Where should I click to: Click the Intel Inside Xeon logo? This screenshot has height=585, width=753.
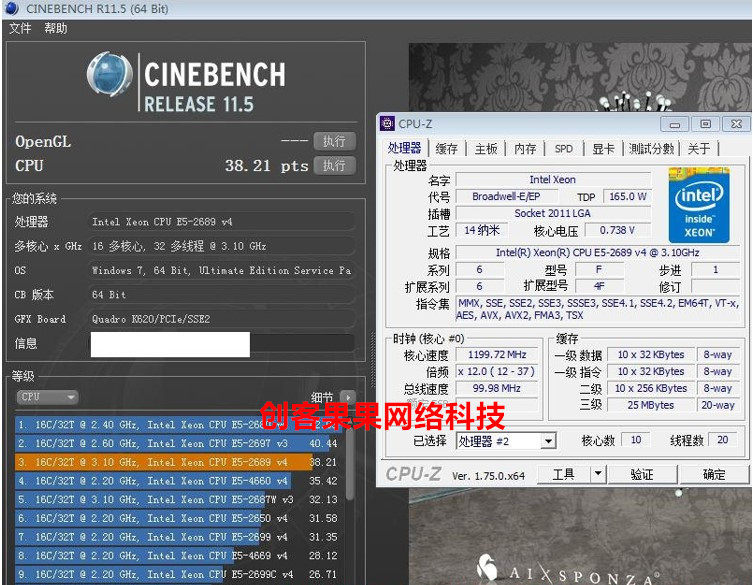tap(699, 205)
